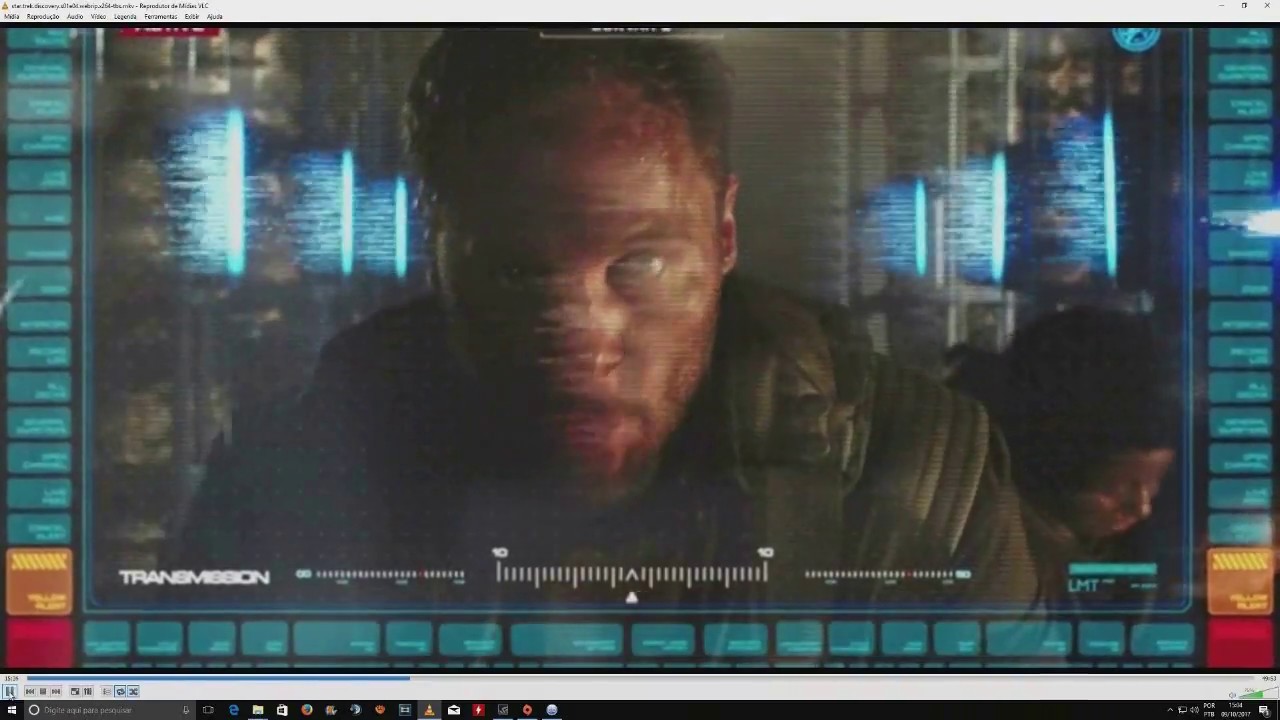
Task: Open the Mail app from taskbar
Action: pyautogui.click(x=454, y=710)
